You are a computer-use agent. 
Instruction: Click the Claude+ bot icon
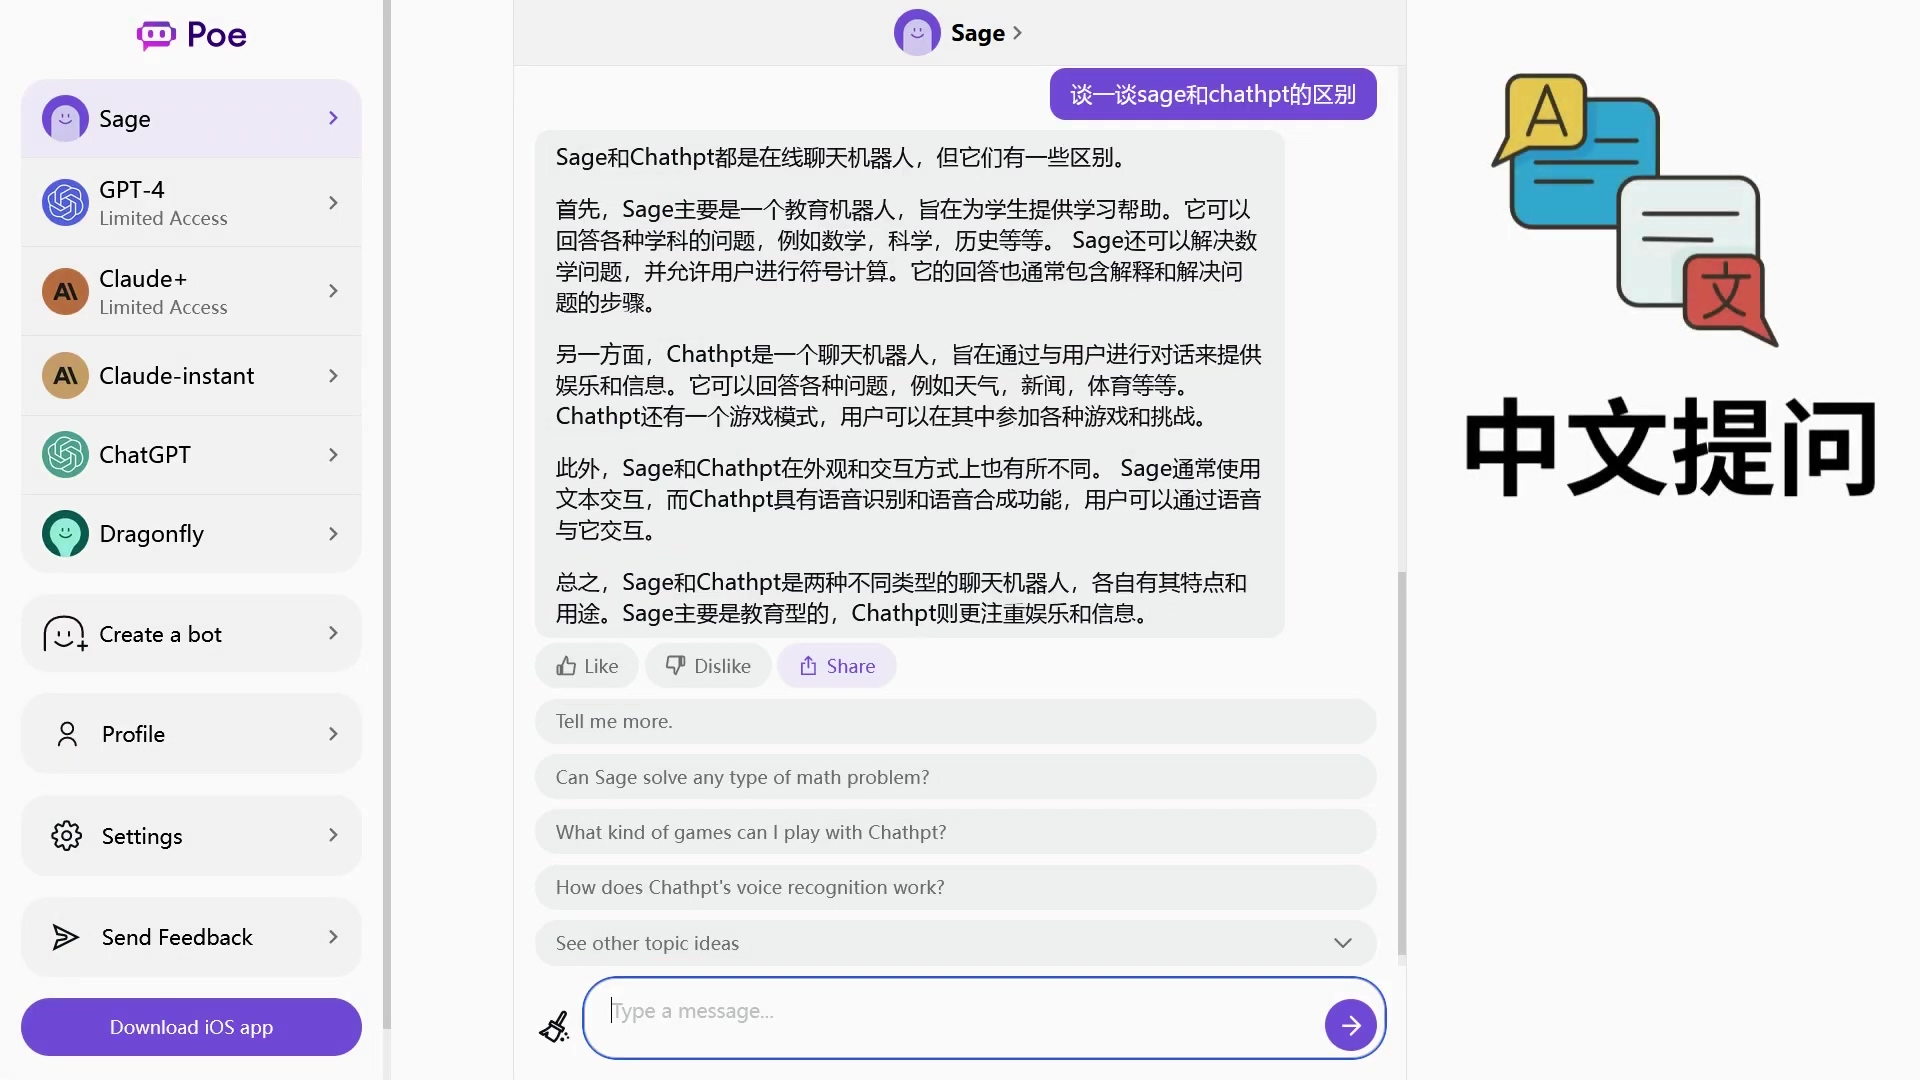coord(65,290)
